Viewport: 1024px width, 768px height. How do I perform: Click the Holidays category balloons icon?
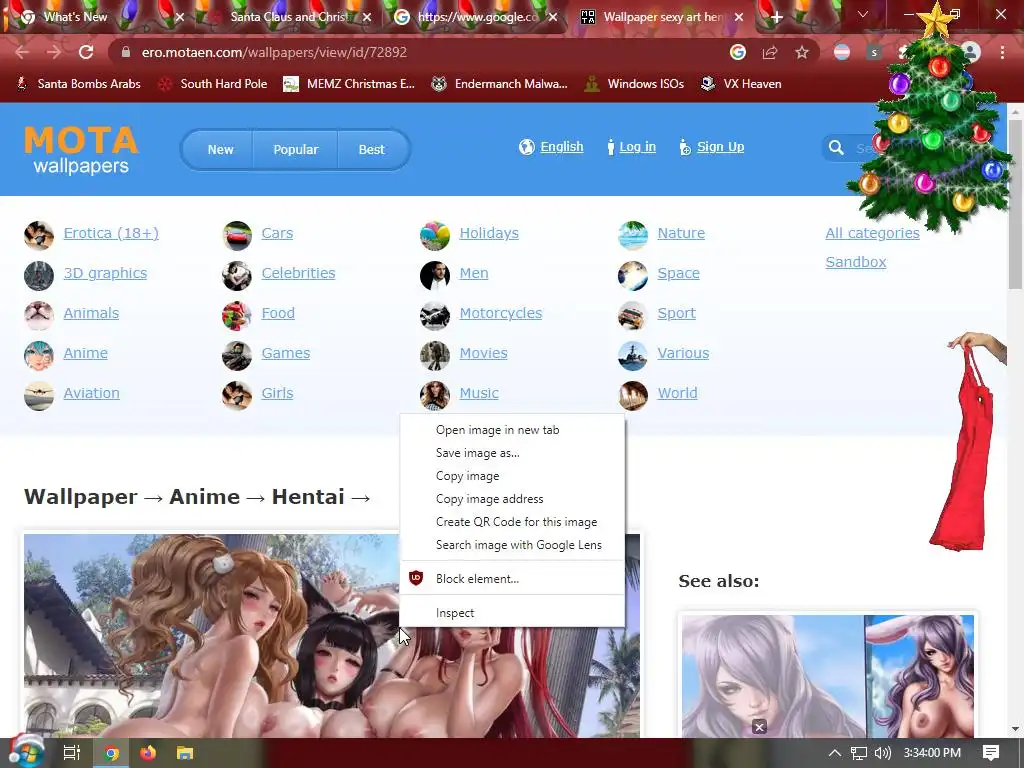pyautogui.click(x=435, y=235)
